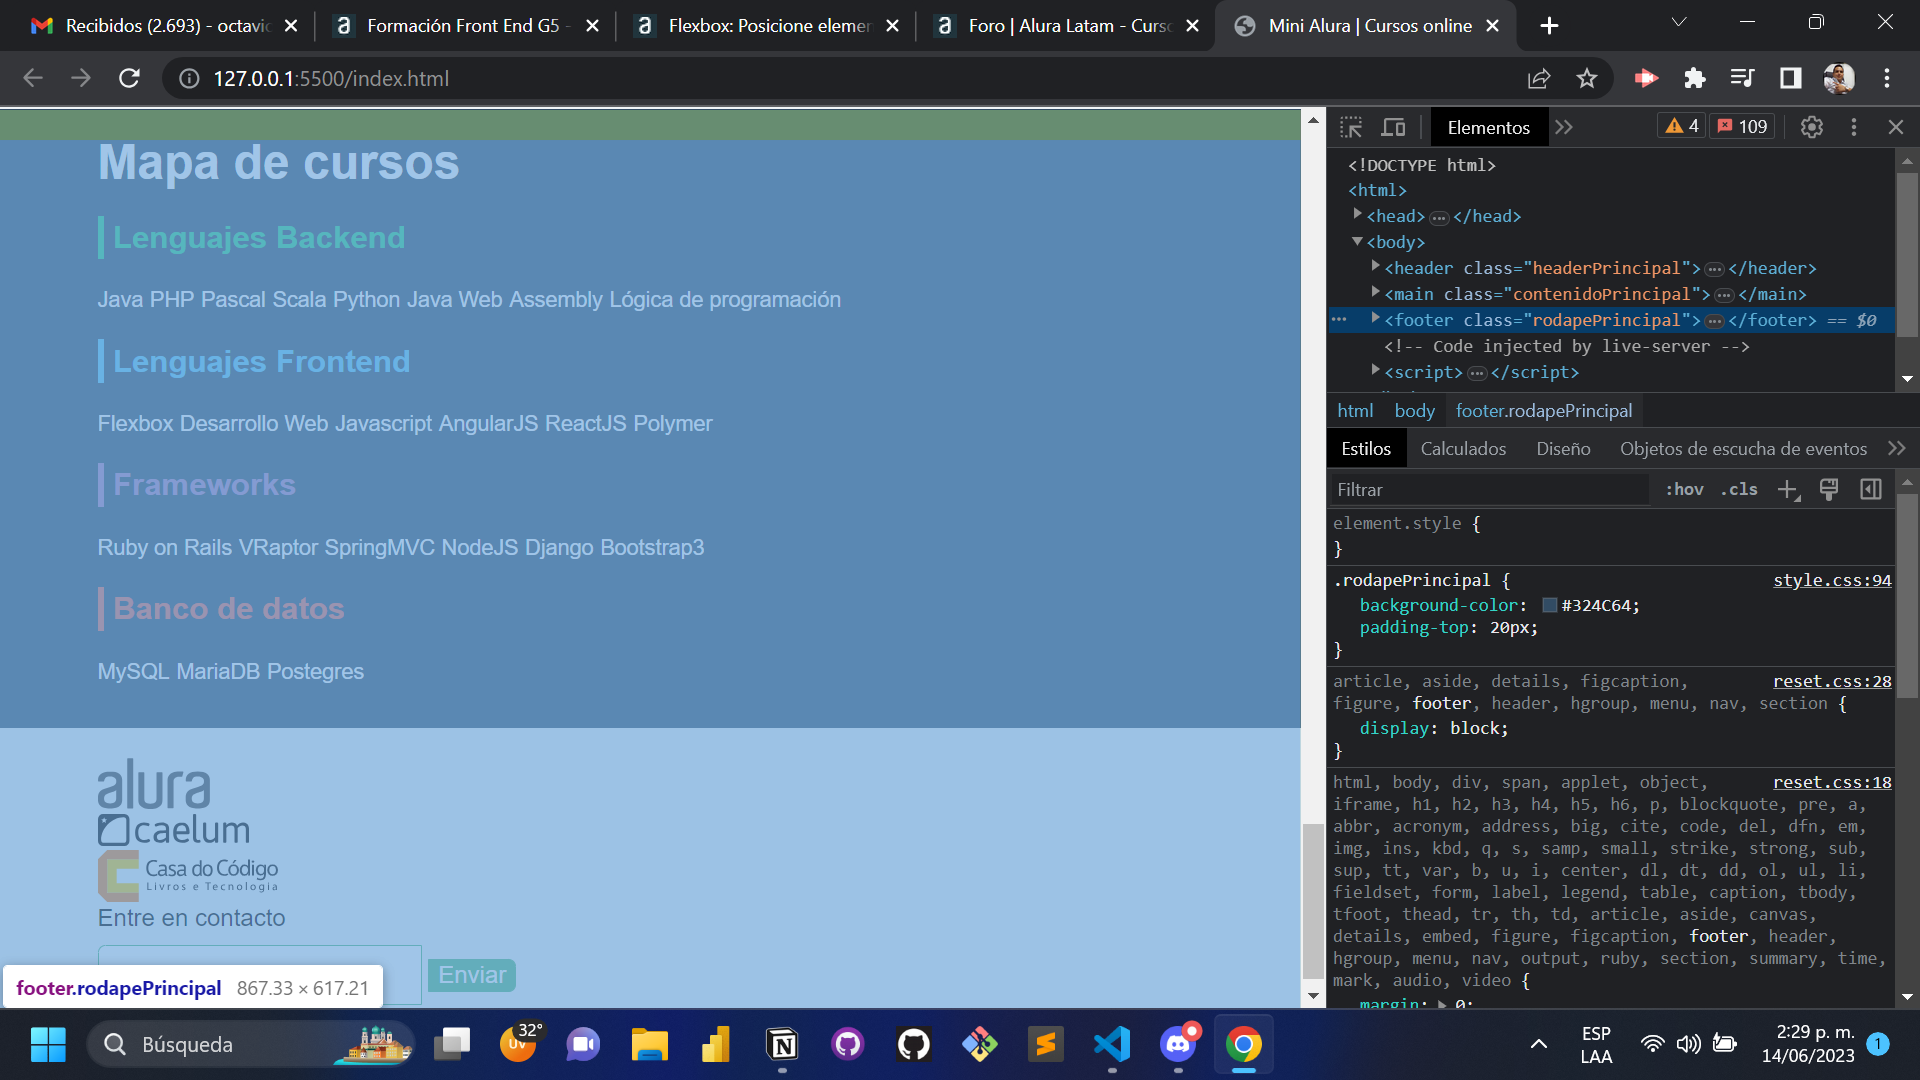
Task: Open the Windows Start menu
Action: [48, 1044]
